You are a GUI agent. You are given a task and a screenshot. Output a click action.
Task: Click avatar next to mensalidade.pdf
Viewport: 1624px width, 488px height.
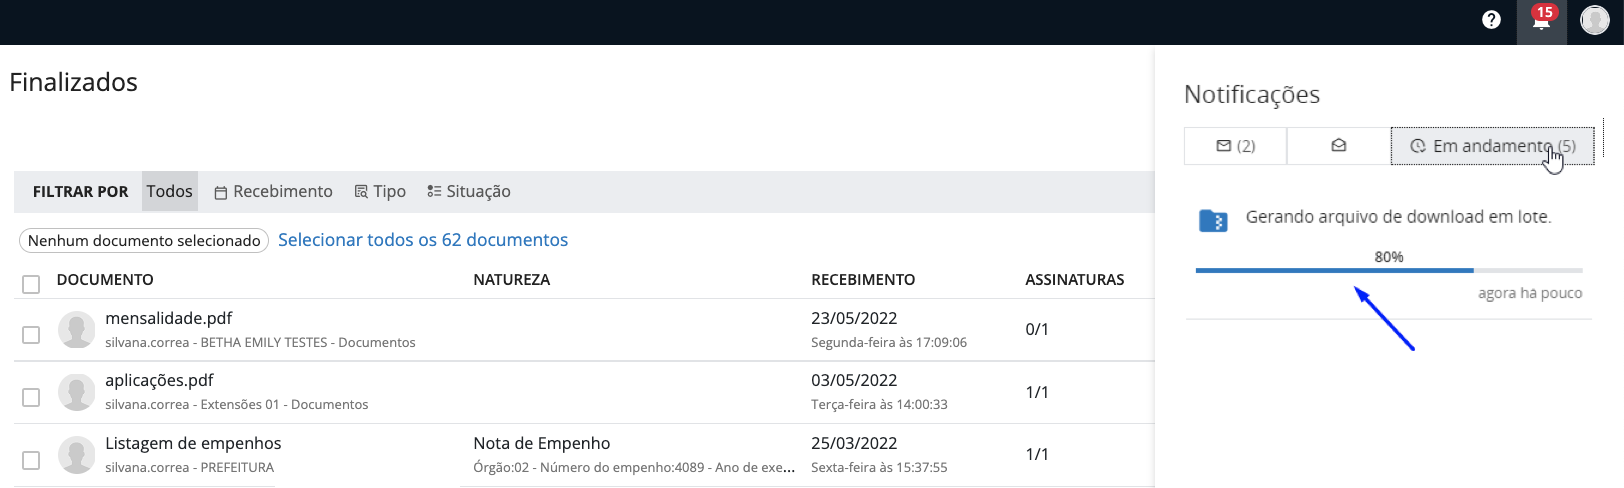pyautogui.click(x=77, y=329)
